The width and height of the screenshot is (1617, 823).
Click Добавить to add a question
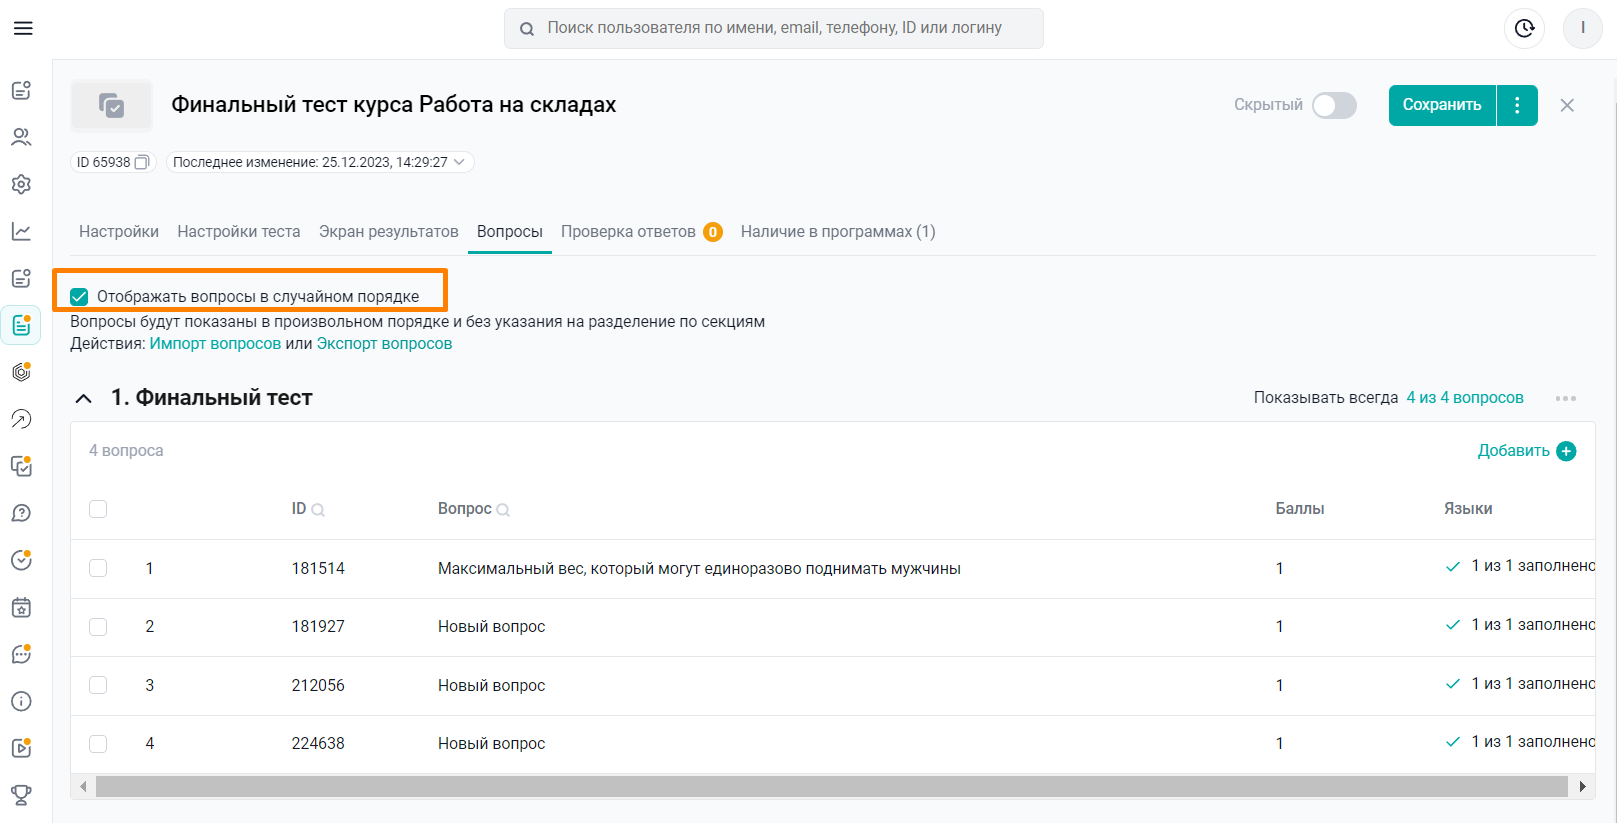click(1513, 451)
